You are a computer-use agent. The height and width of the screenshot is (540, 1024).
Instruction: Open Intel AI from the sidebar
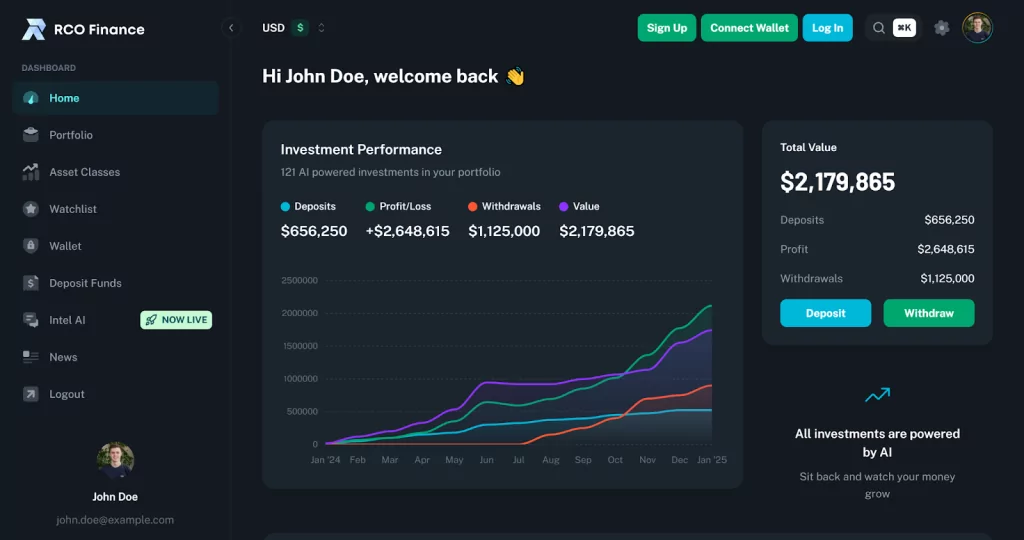tap(67, 320)
